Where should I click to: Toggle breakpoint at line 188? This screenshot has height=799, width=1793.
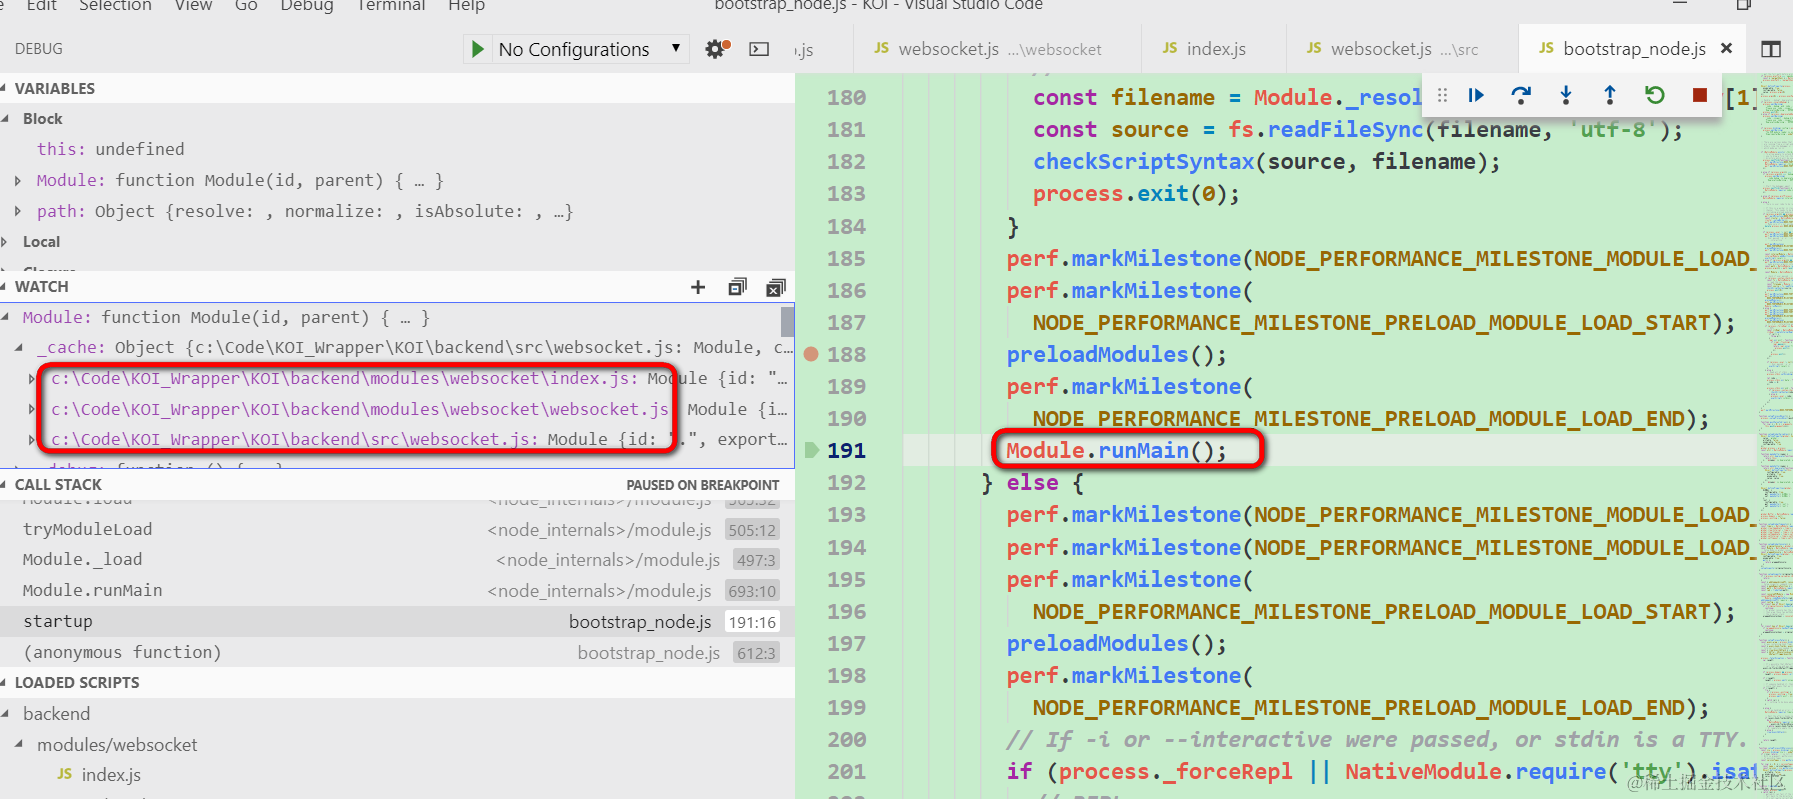tap(811, 354)
